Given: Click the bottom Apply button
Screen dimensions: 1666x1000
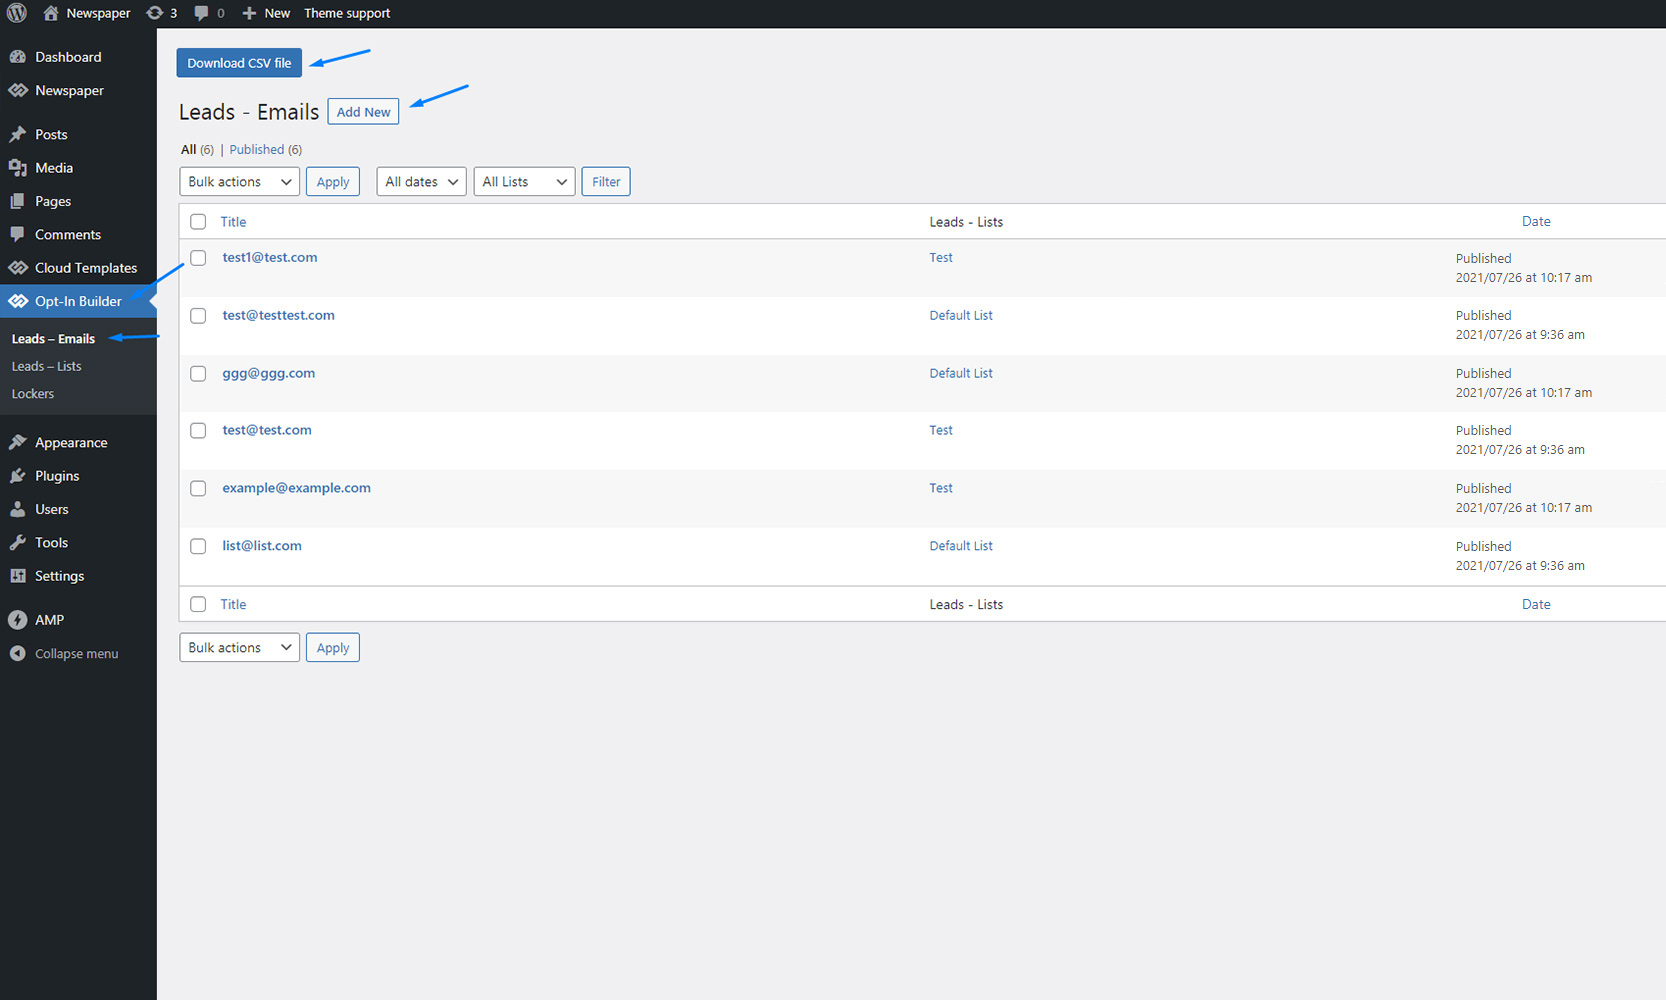Looking at the screenshot, I should click(x=333, y=648).
